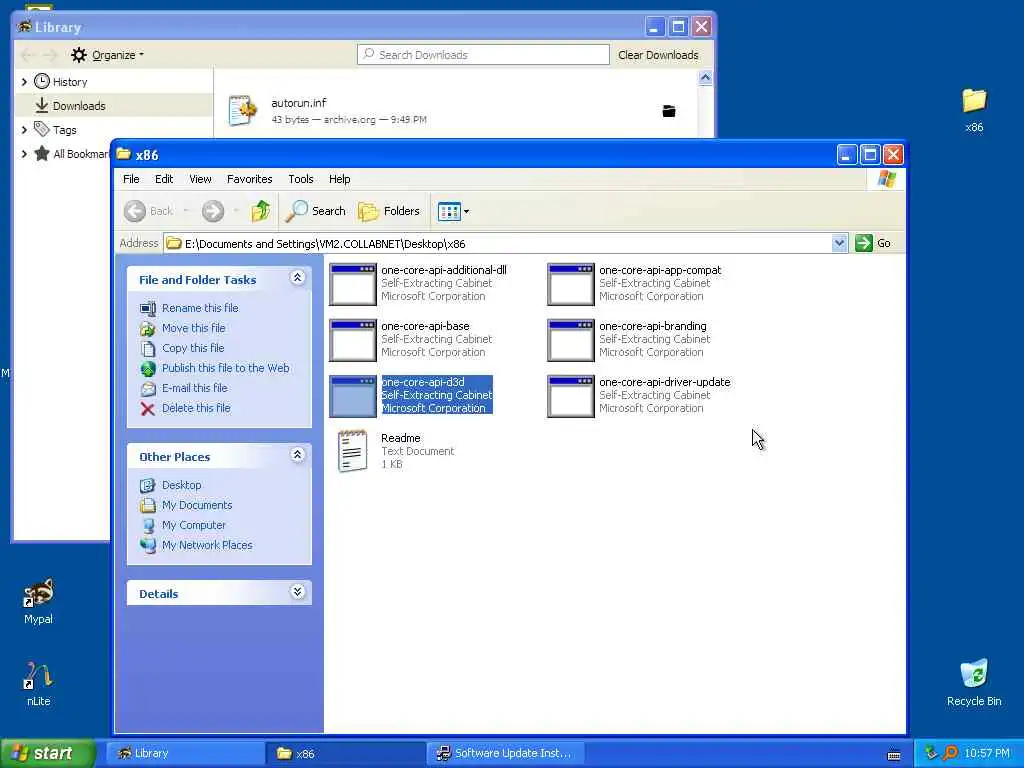
Task: Click the keyboard icon in taskbar
Action: pyautogui.click(x=894, y=755)
